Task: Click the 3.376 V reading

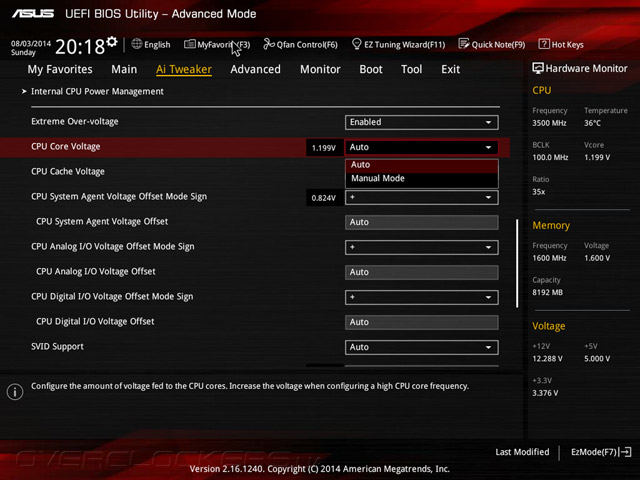Action: pyautogui.click(x=545, y=393)
